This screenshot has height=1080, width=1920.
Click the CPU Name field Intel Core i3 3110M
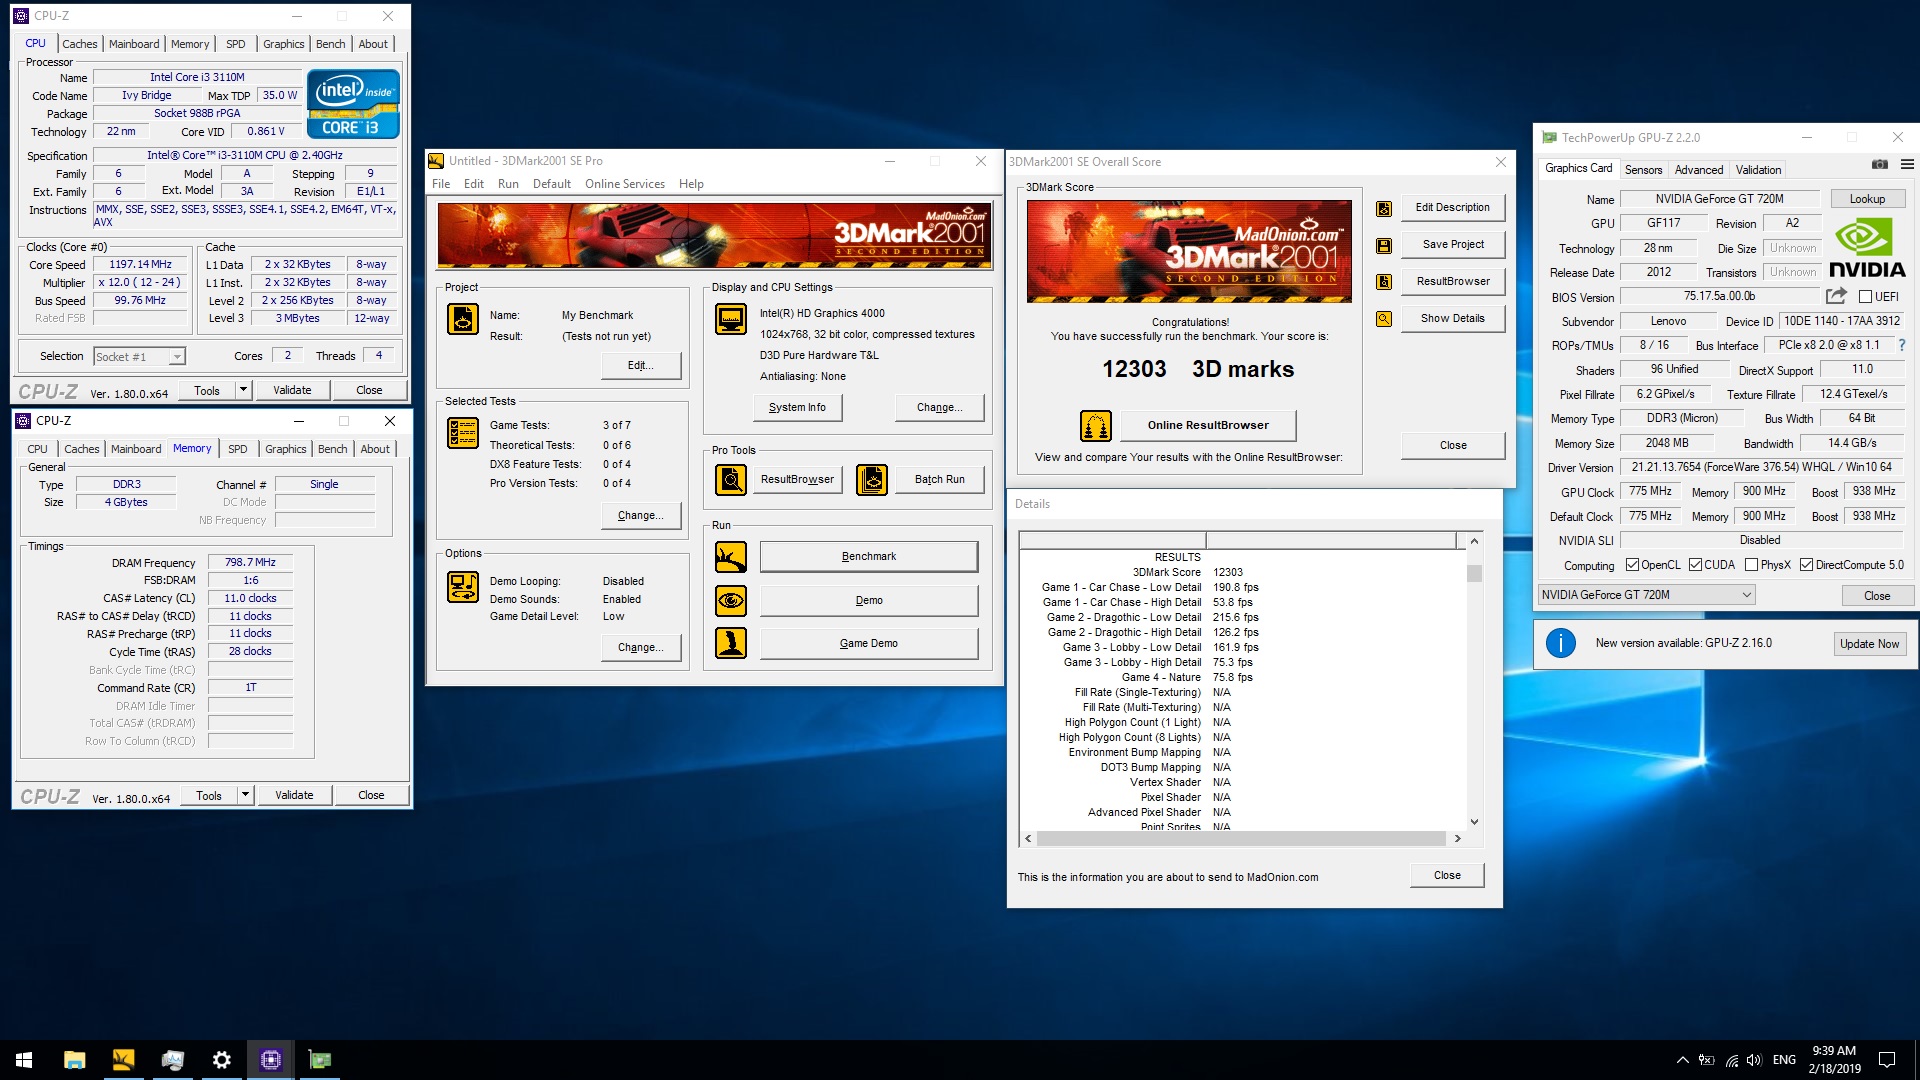pyautogui.click(x=197, y=77)
